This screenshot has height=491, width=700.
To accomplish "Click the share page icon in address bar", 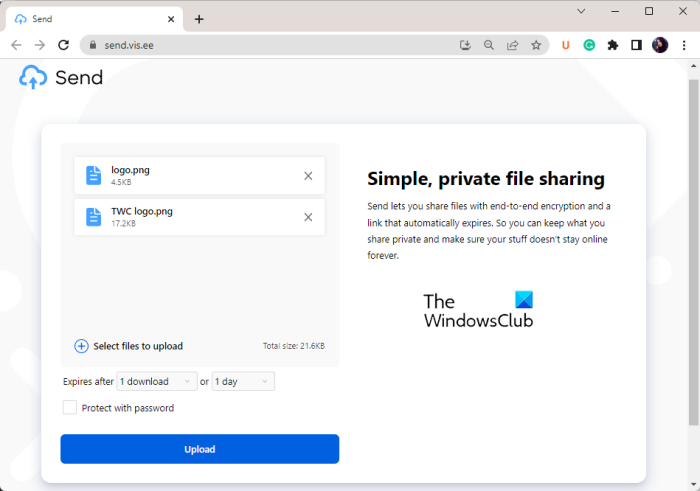I will point(512,45).
